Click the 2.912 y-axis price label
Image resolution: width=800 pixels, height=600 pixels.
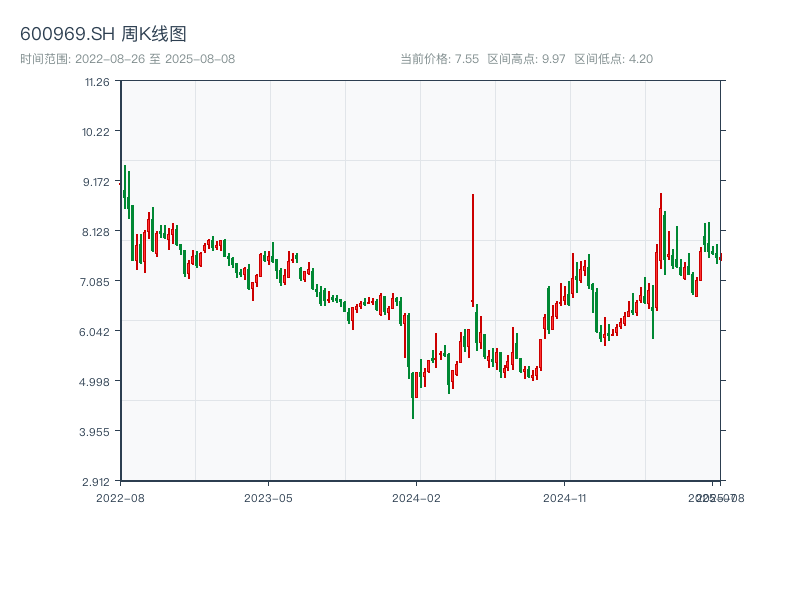(x=97, y=482)
